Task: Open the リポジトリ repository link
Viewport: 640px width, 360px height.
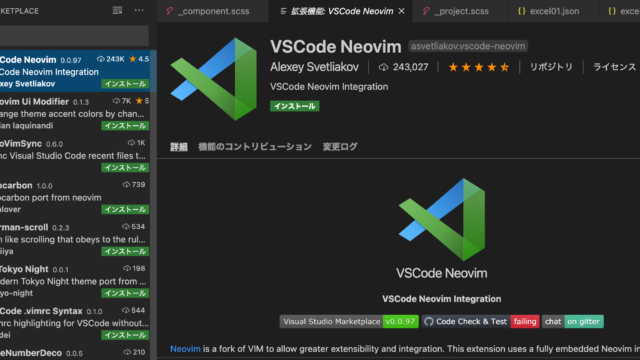Action: (551, 67)
